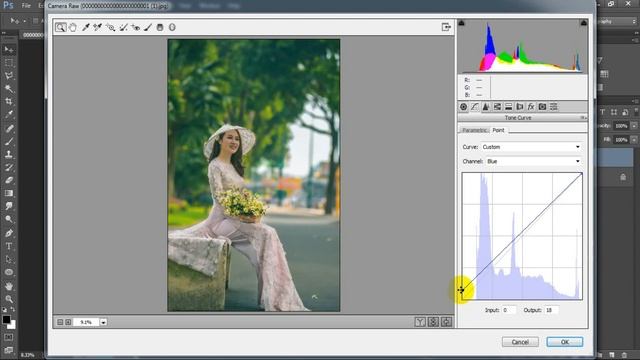Select Photoshop Brush tool
The image size is (640, 360).
(x=9, y=142)
